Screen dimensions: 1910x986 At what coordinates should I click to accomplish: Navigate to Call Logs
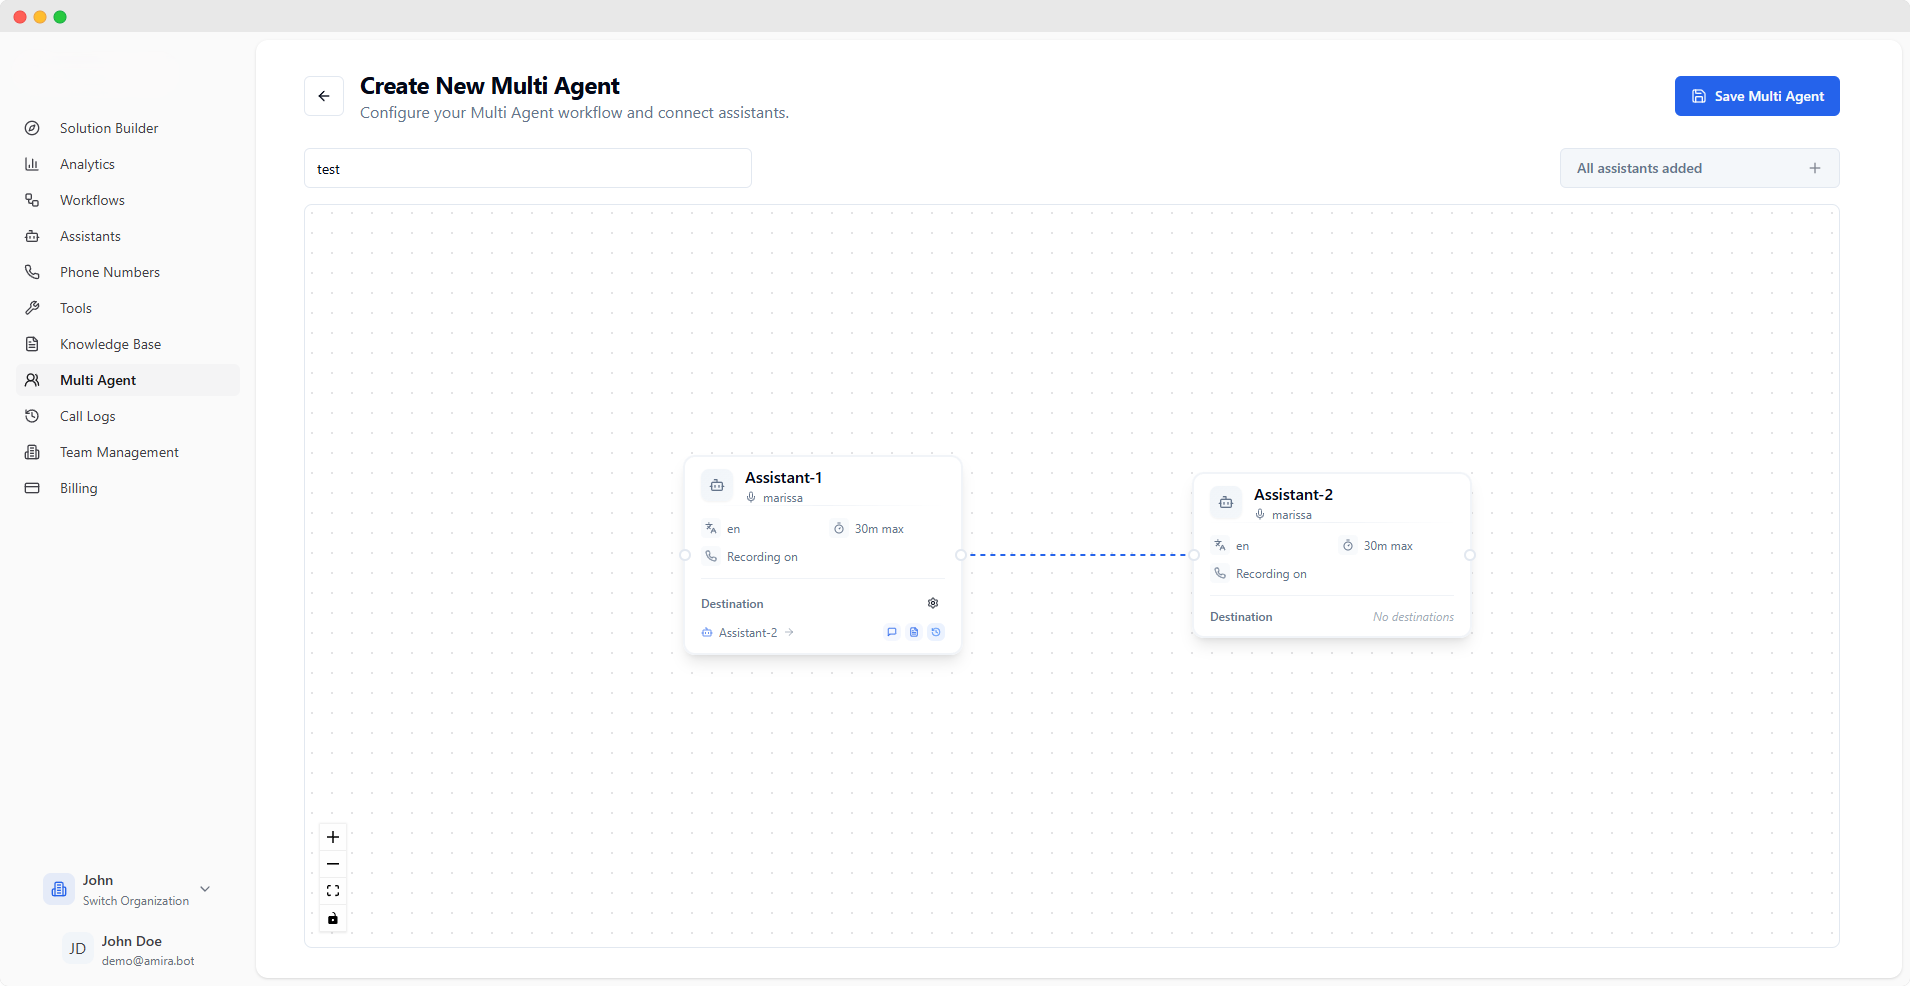(88, 416)
